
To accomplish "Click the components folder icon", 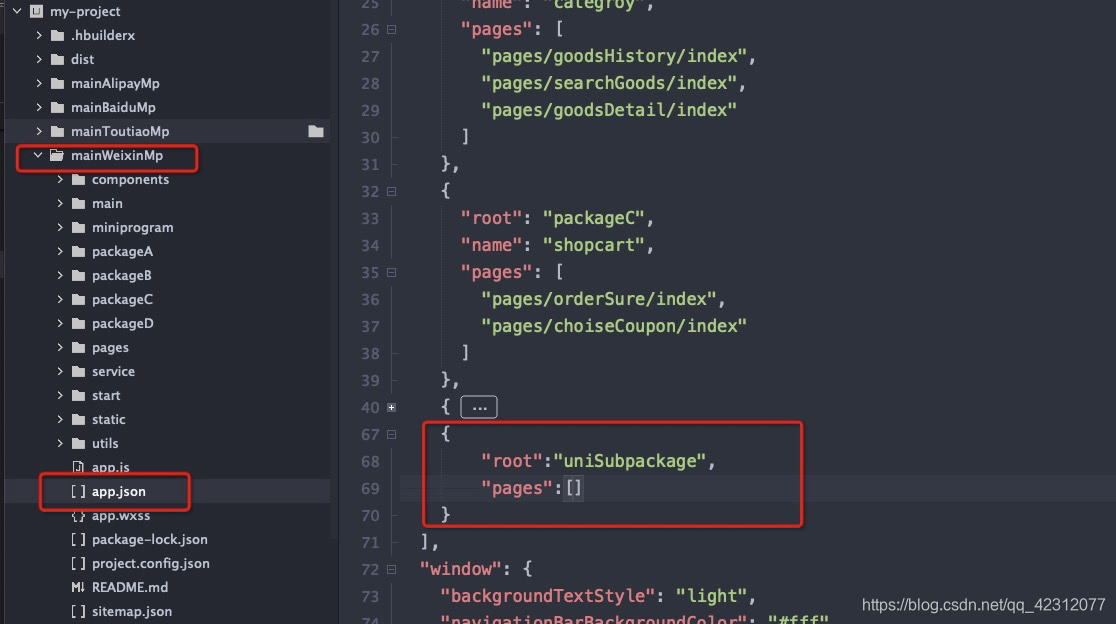I will (79, 179).
